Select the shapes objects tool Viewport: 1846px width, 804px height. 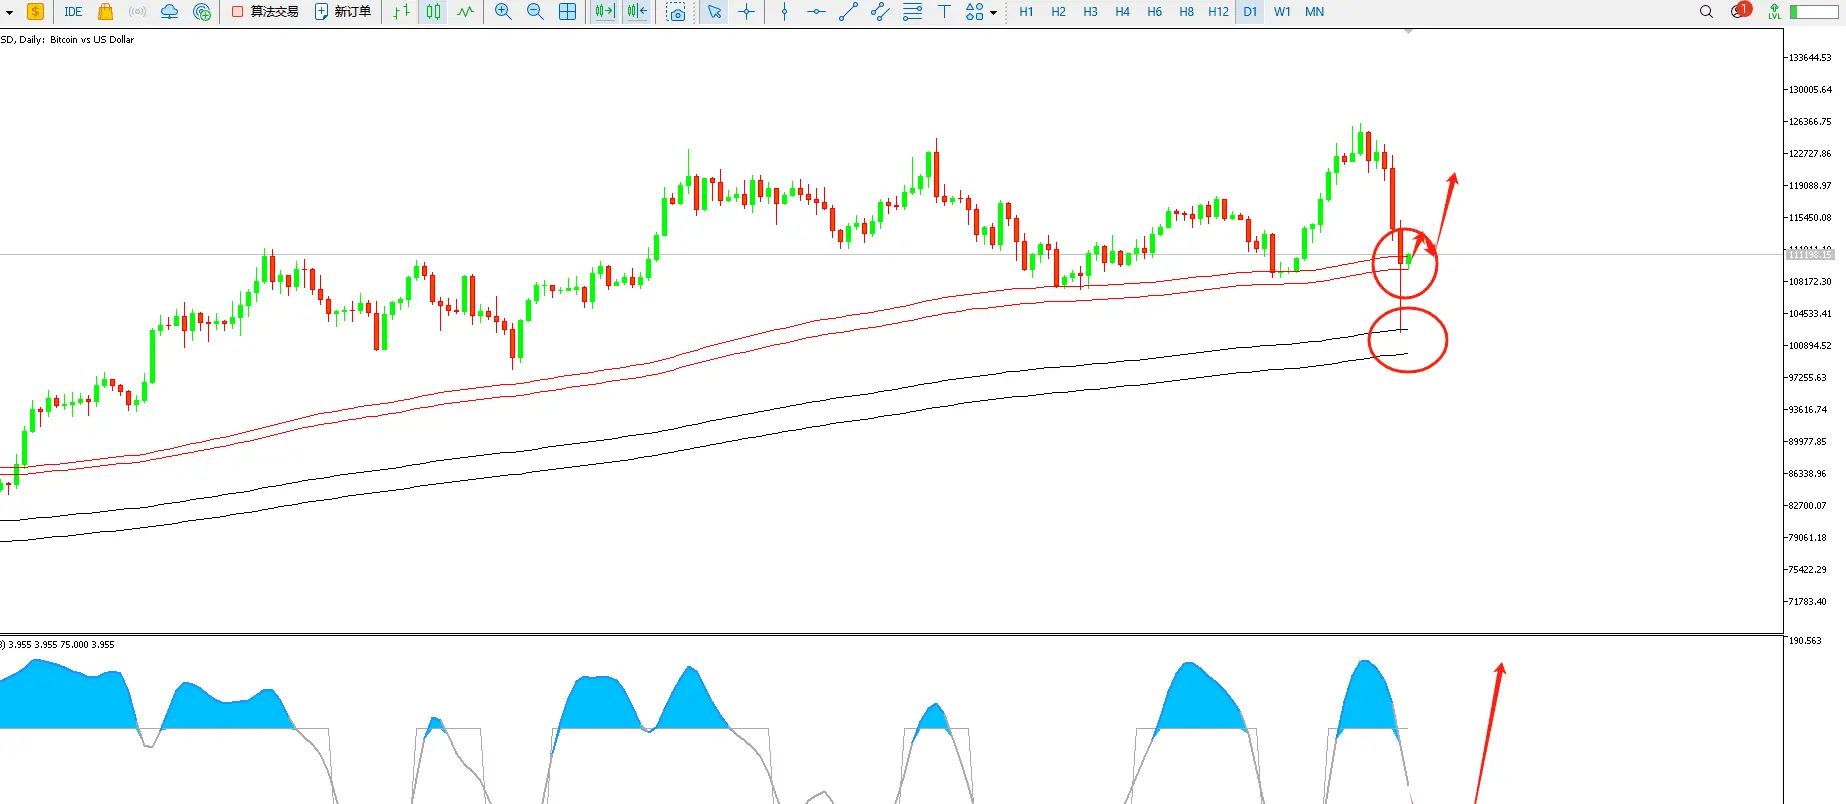click(x=974, y=12)
